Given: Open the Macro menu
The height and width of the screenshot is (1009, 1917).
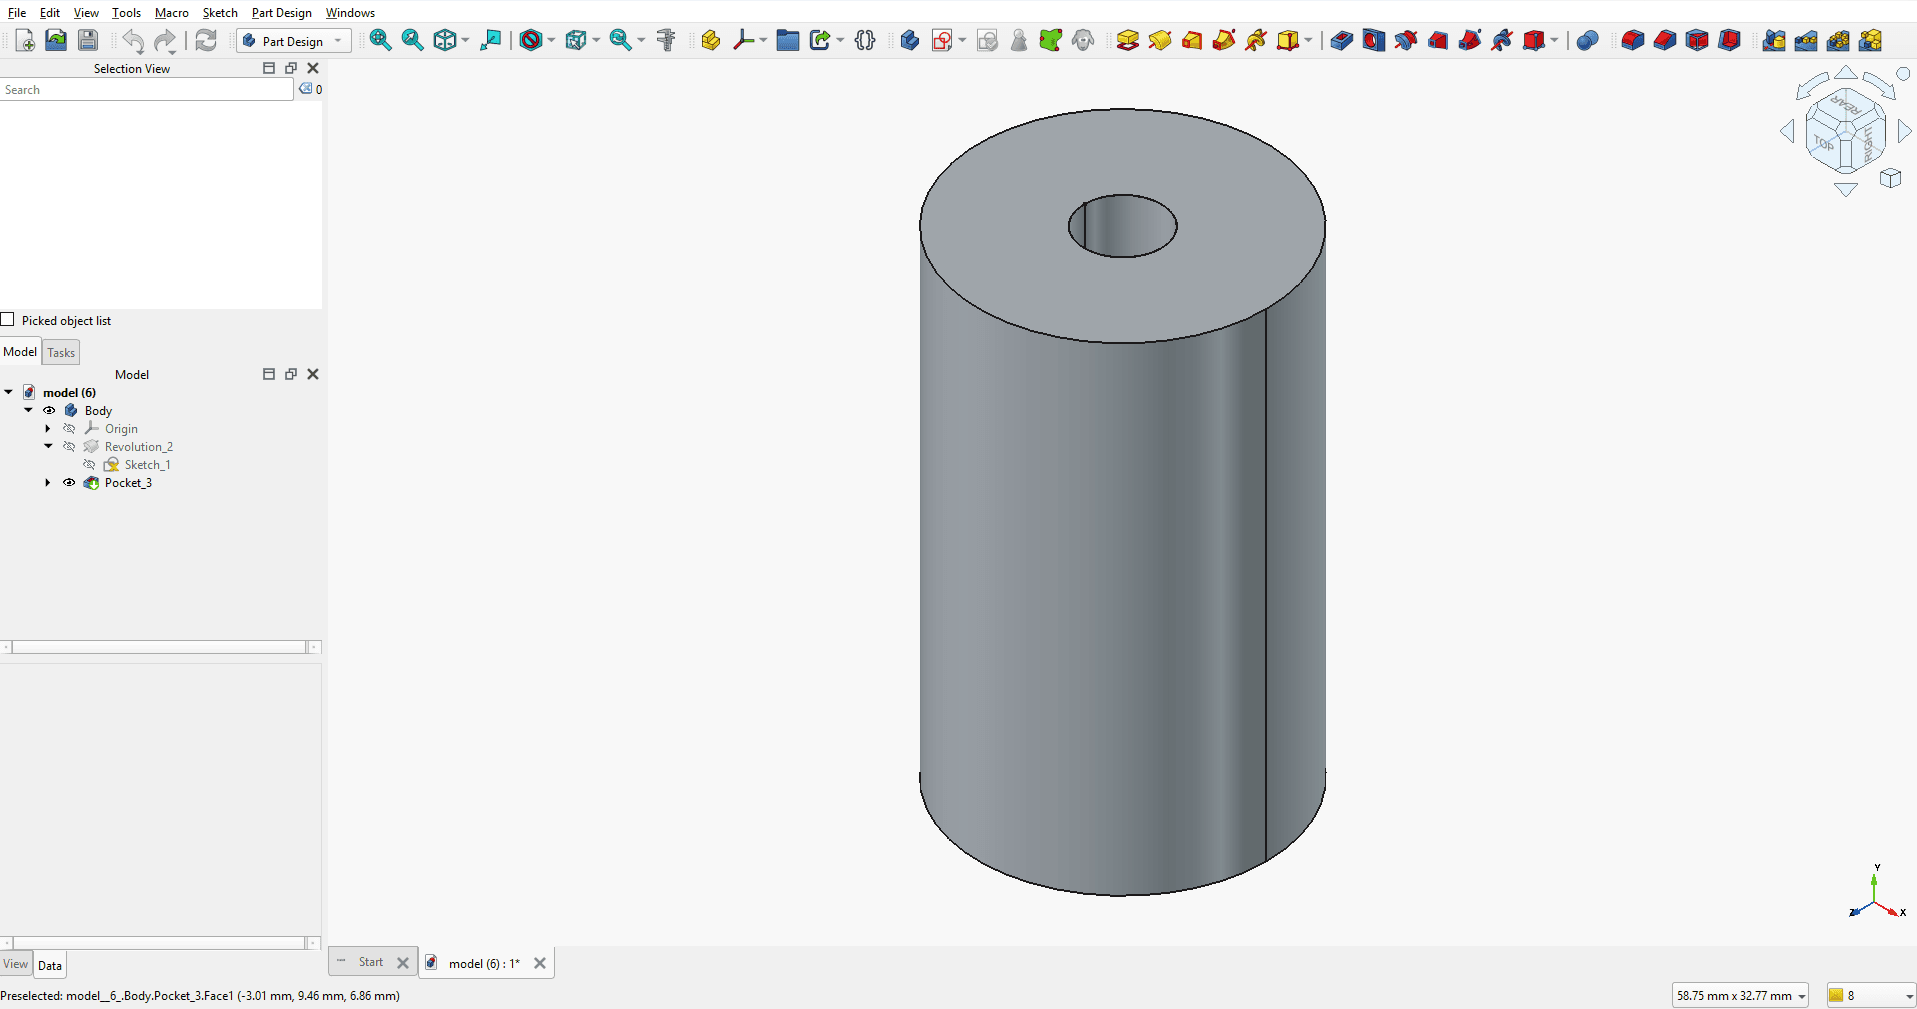Looking at the screenshot, I should [172, 12].
